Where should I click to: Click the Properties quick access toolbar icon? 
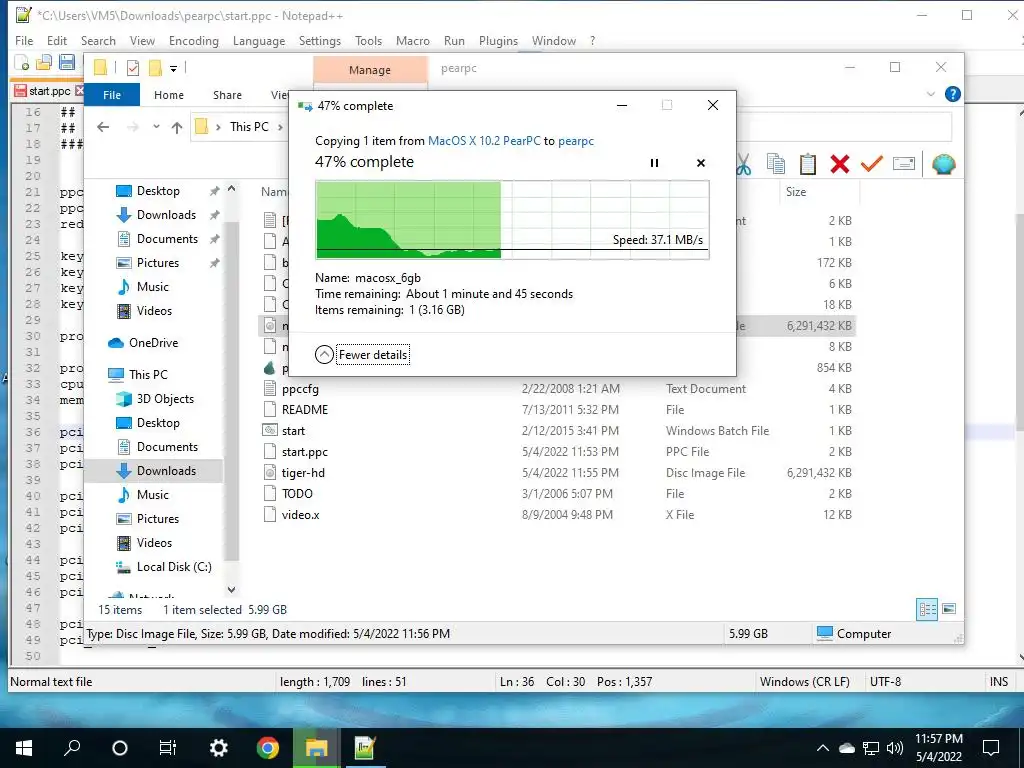click(x=133, y=68)
